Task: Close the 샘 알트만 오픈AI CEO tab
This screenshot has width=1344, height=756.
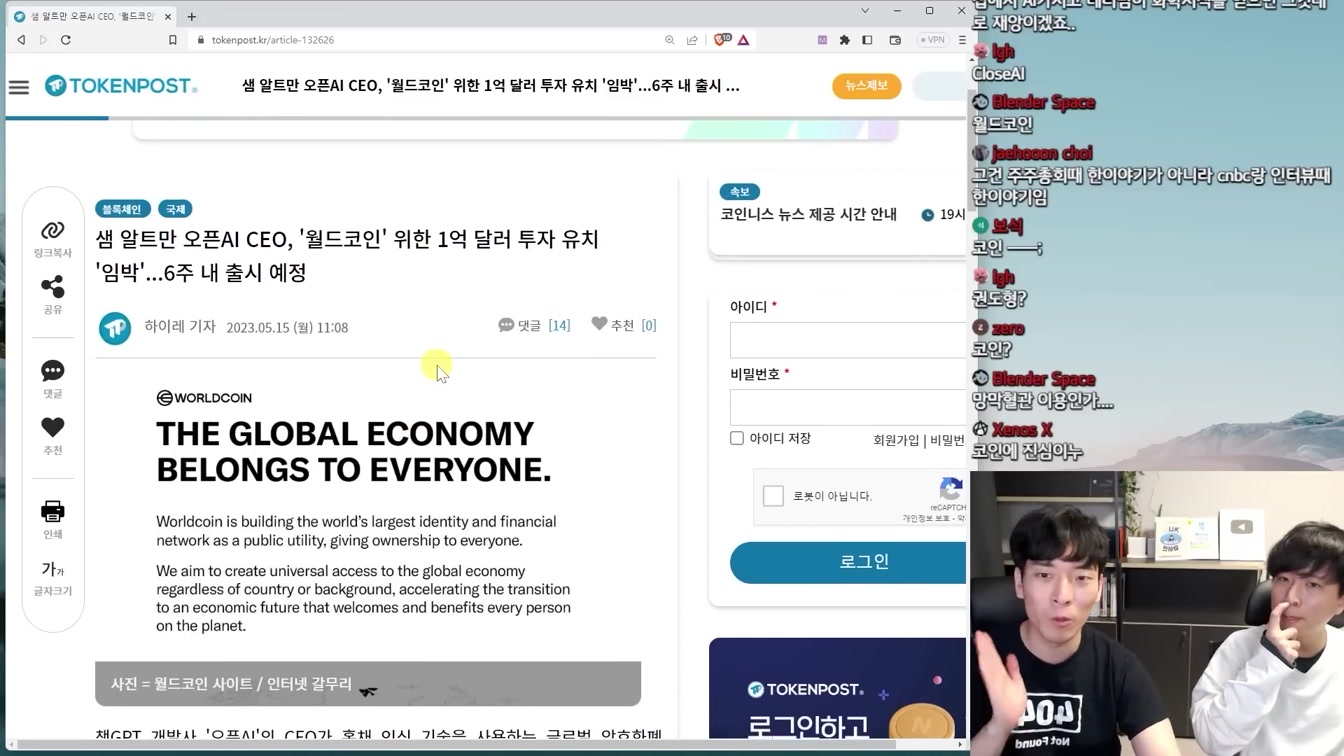Action: point(168,16)
